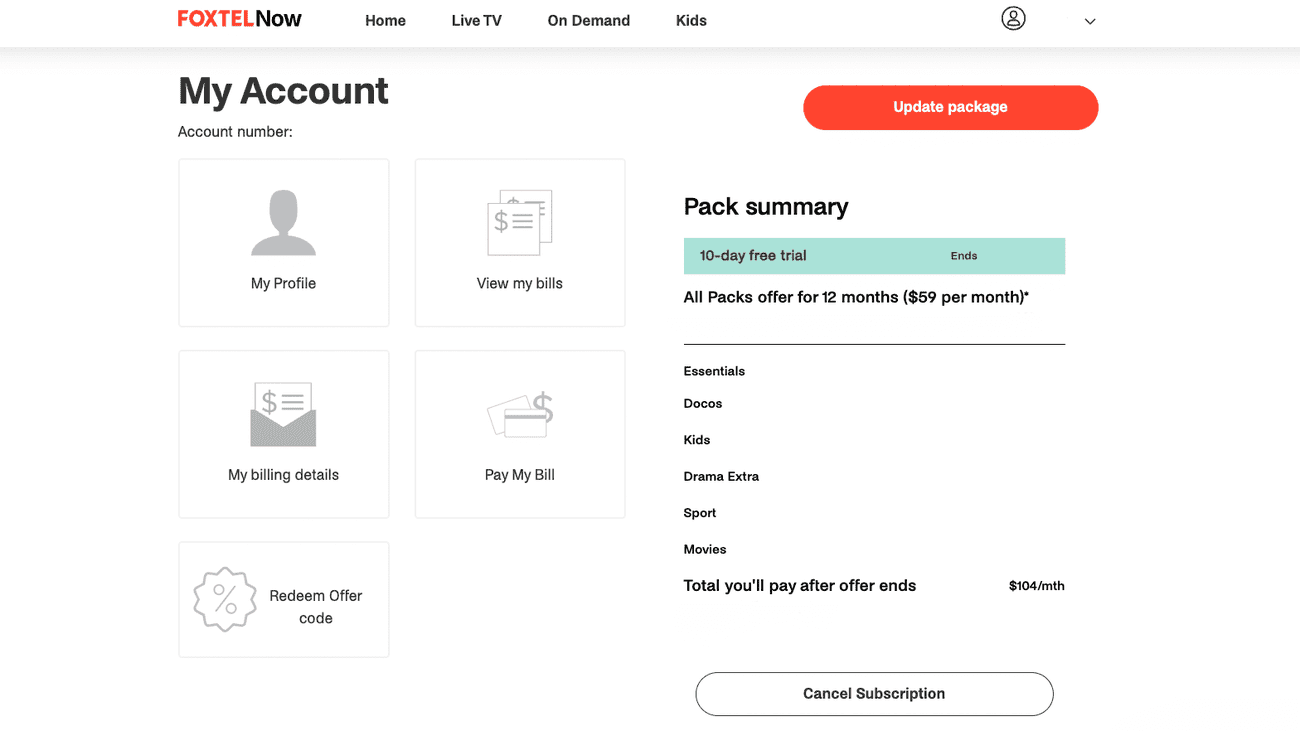Open the Live TV menu item
Image resolution: width=1300 pixels, height=731 pixels.
476,21
